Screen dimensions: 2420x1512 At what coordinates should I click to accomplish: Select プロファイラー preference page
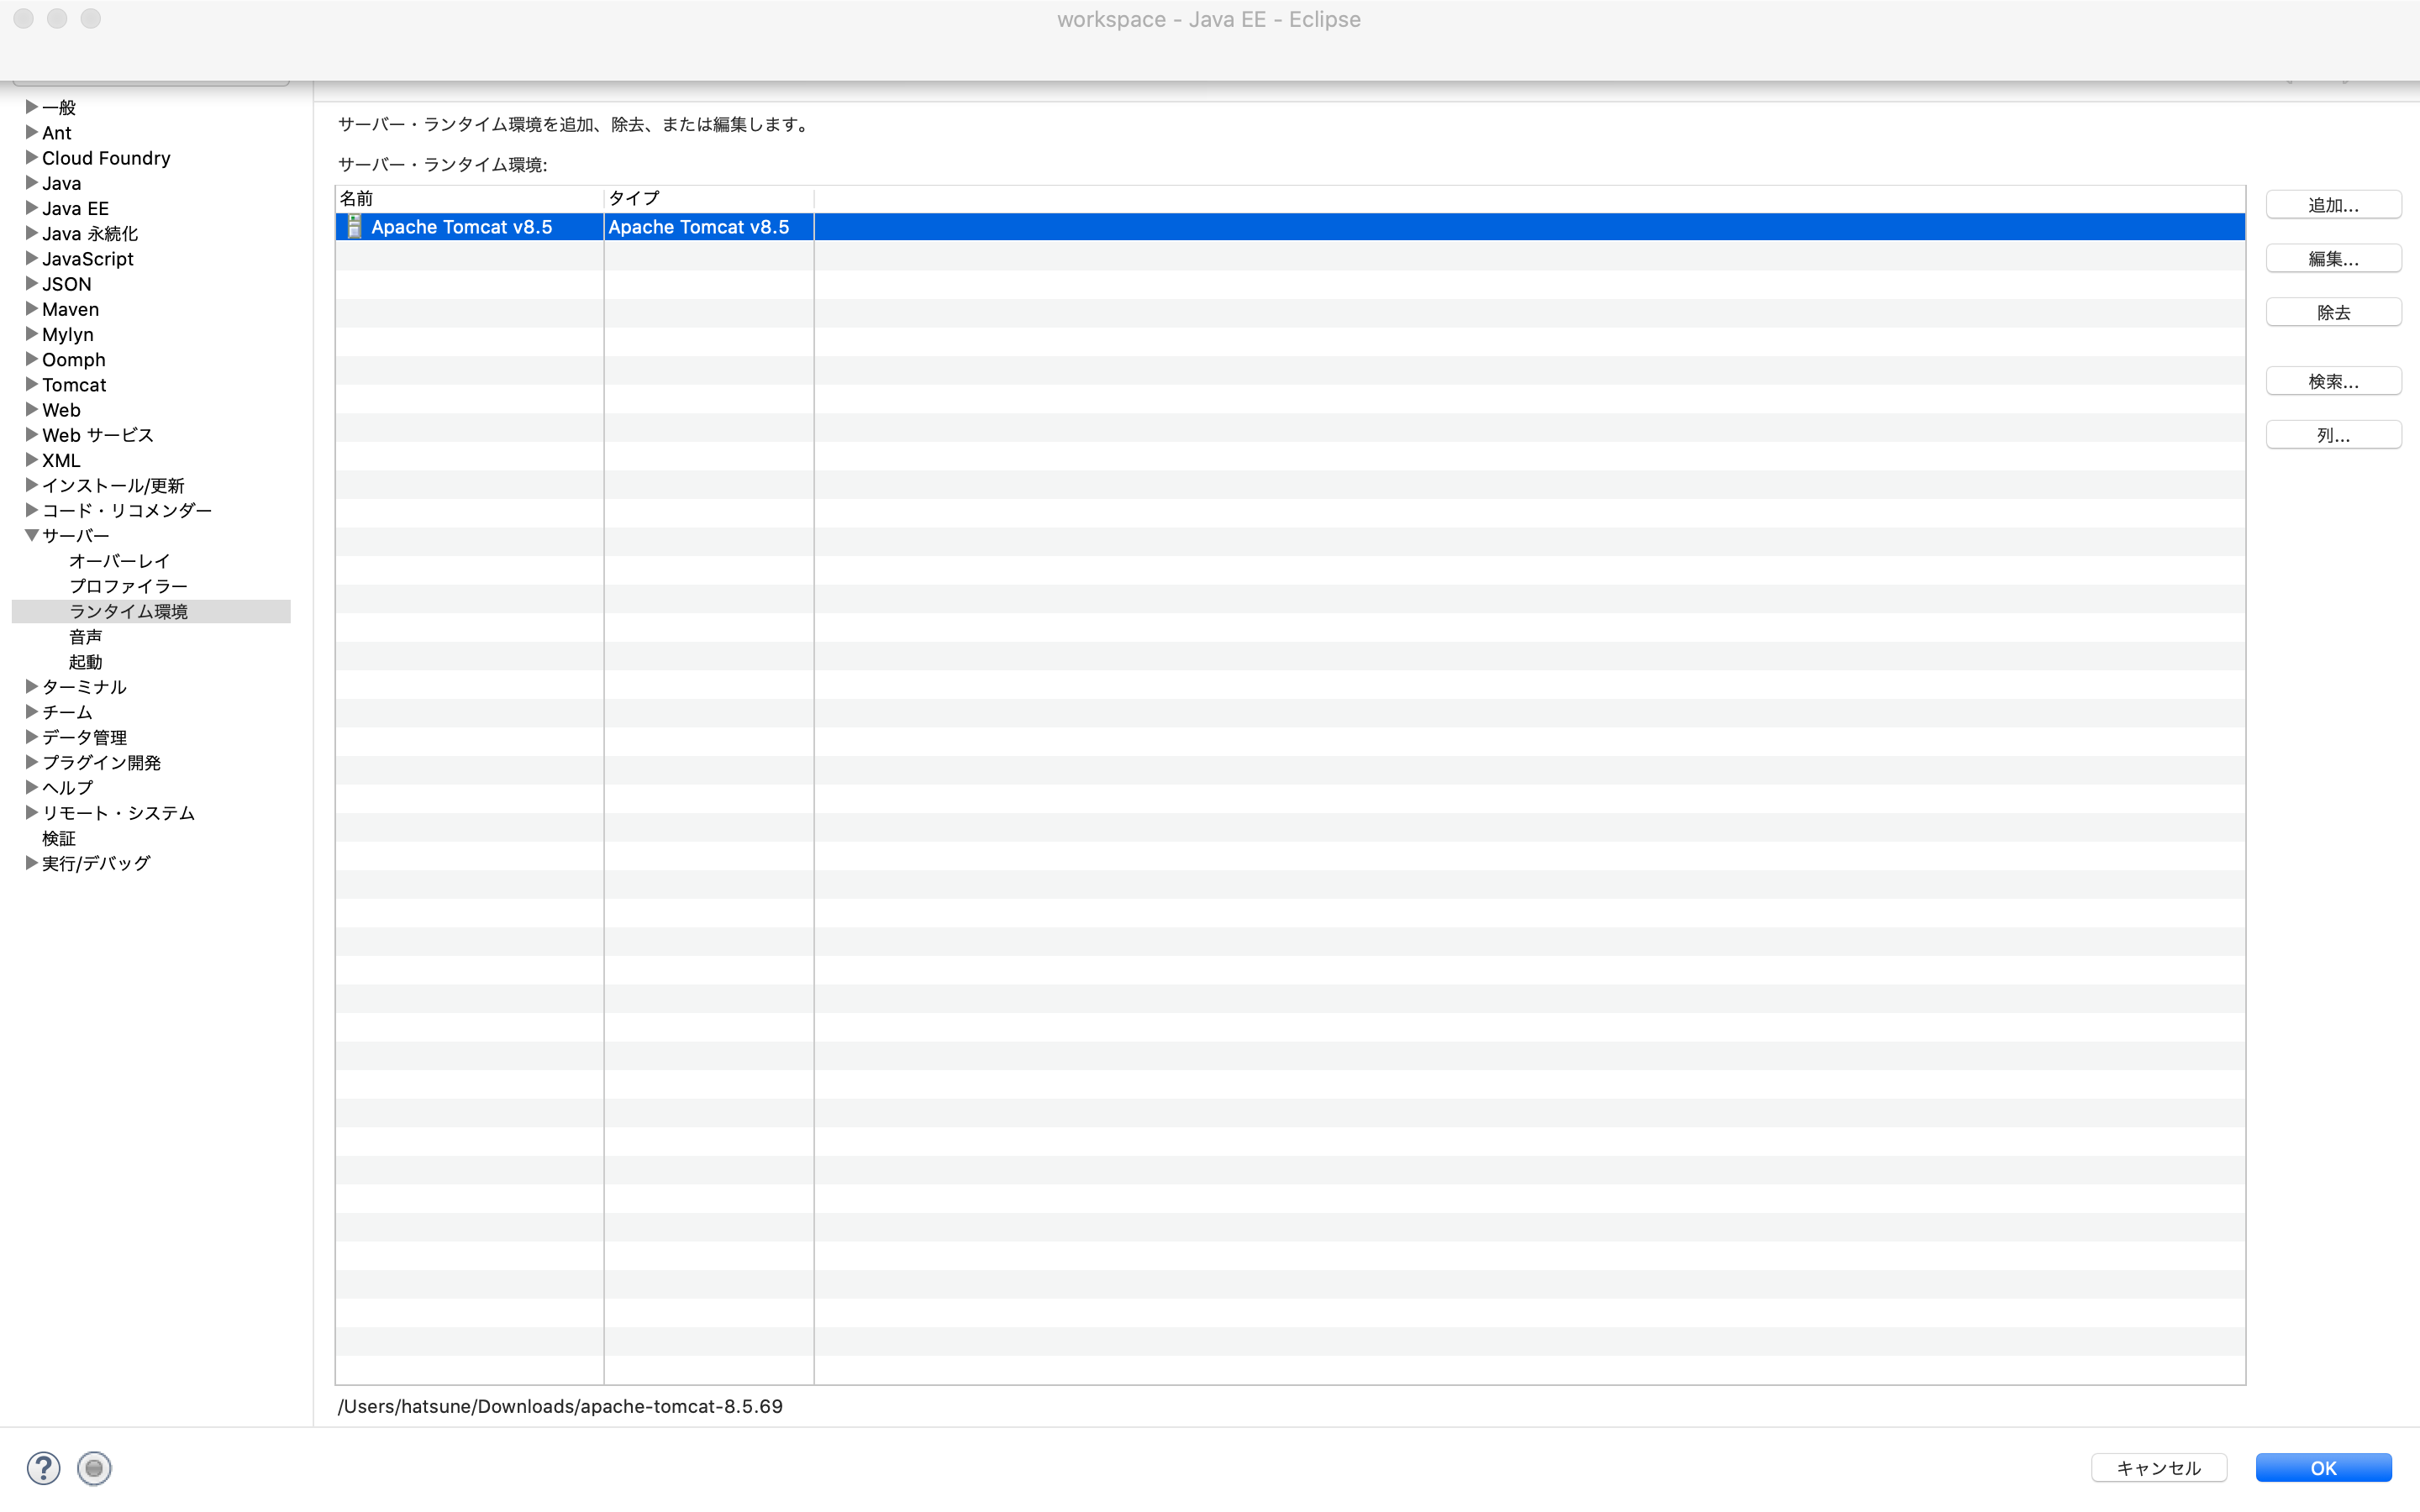pos(127,586)
